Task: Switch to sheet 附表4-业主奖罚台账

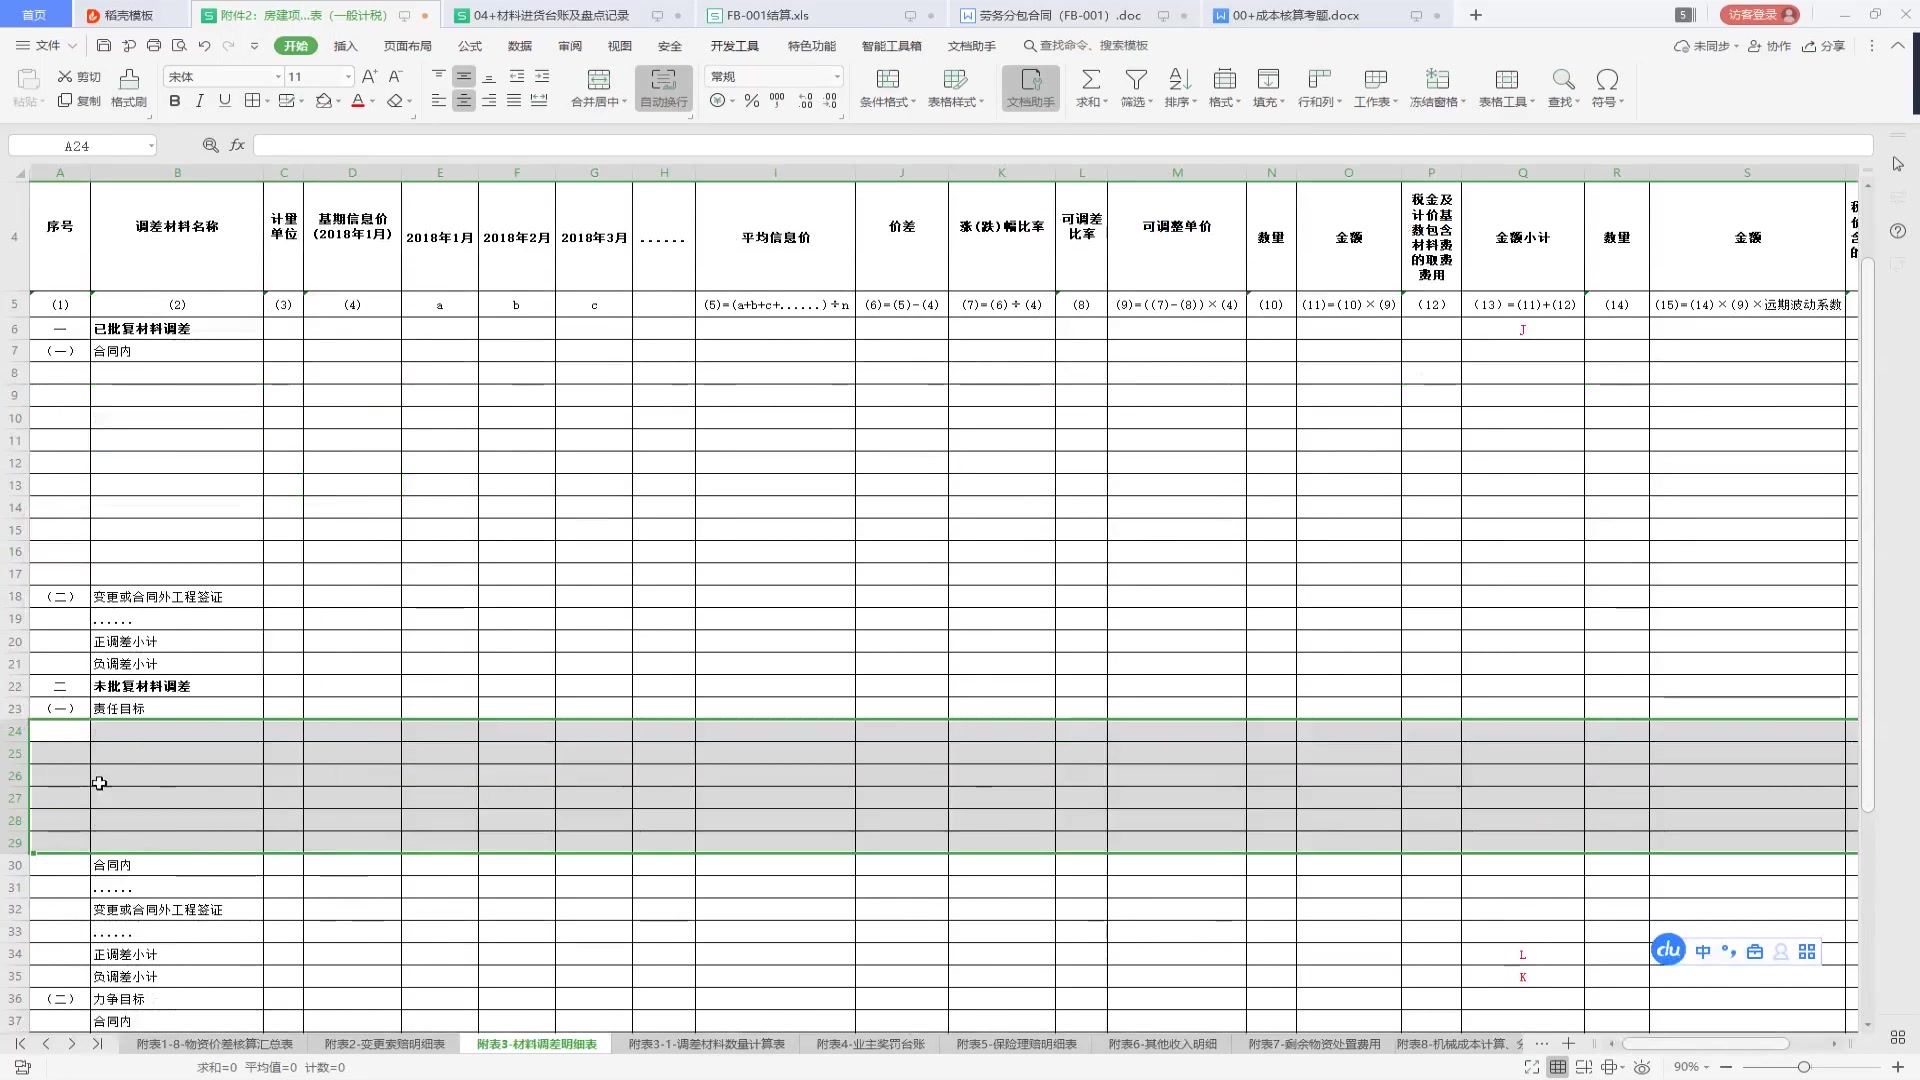Action: pos(870,1044)
